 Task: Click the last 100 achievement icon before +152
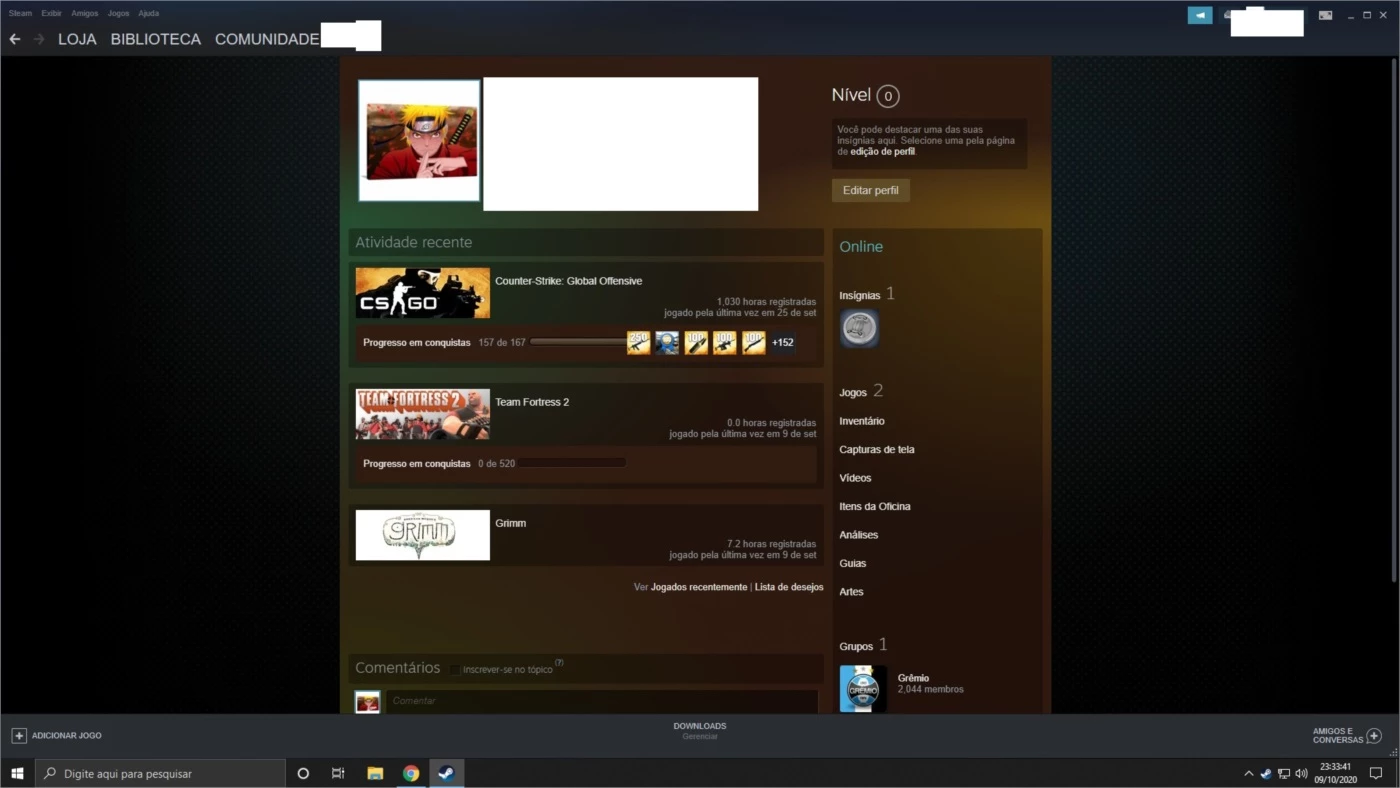(754, 342)
